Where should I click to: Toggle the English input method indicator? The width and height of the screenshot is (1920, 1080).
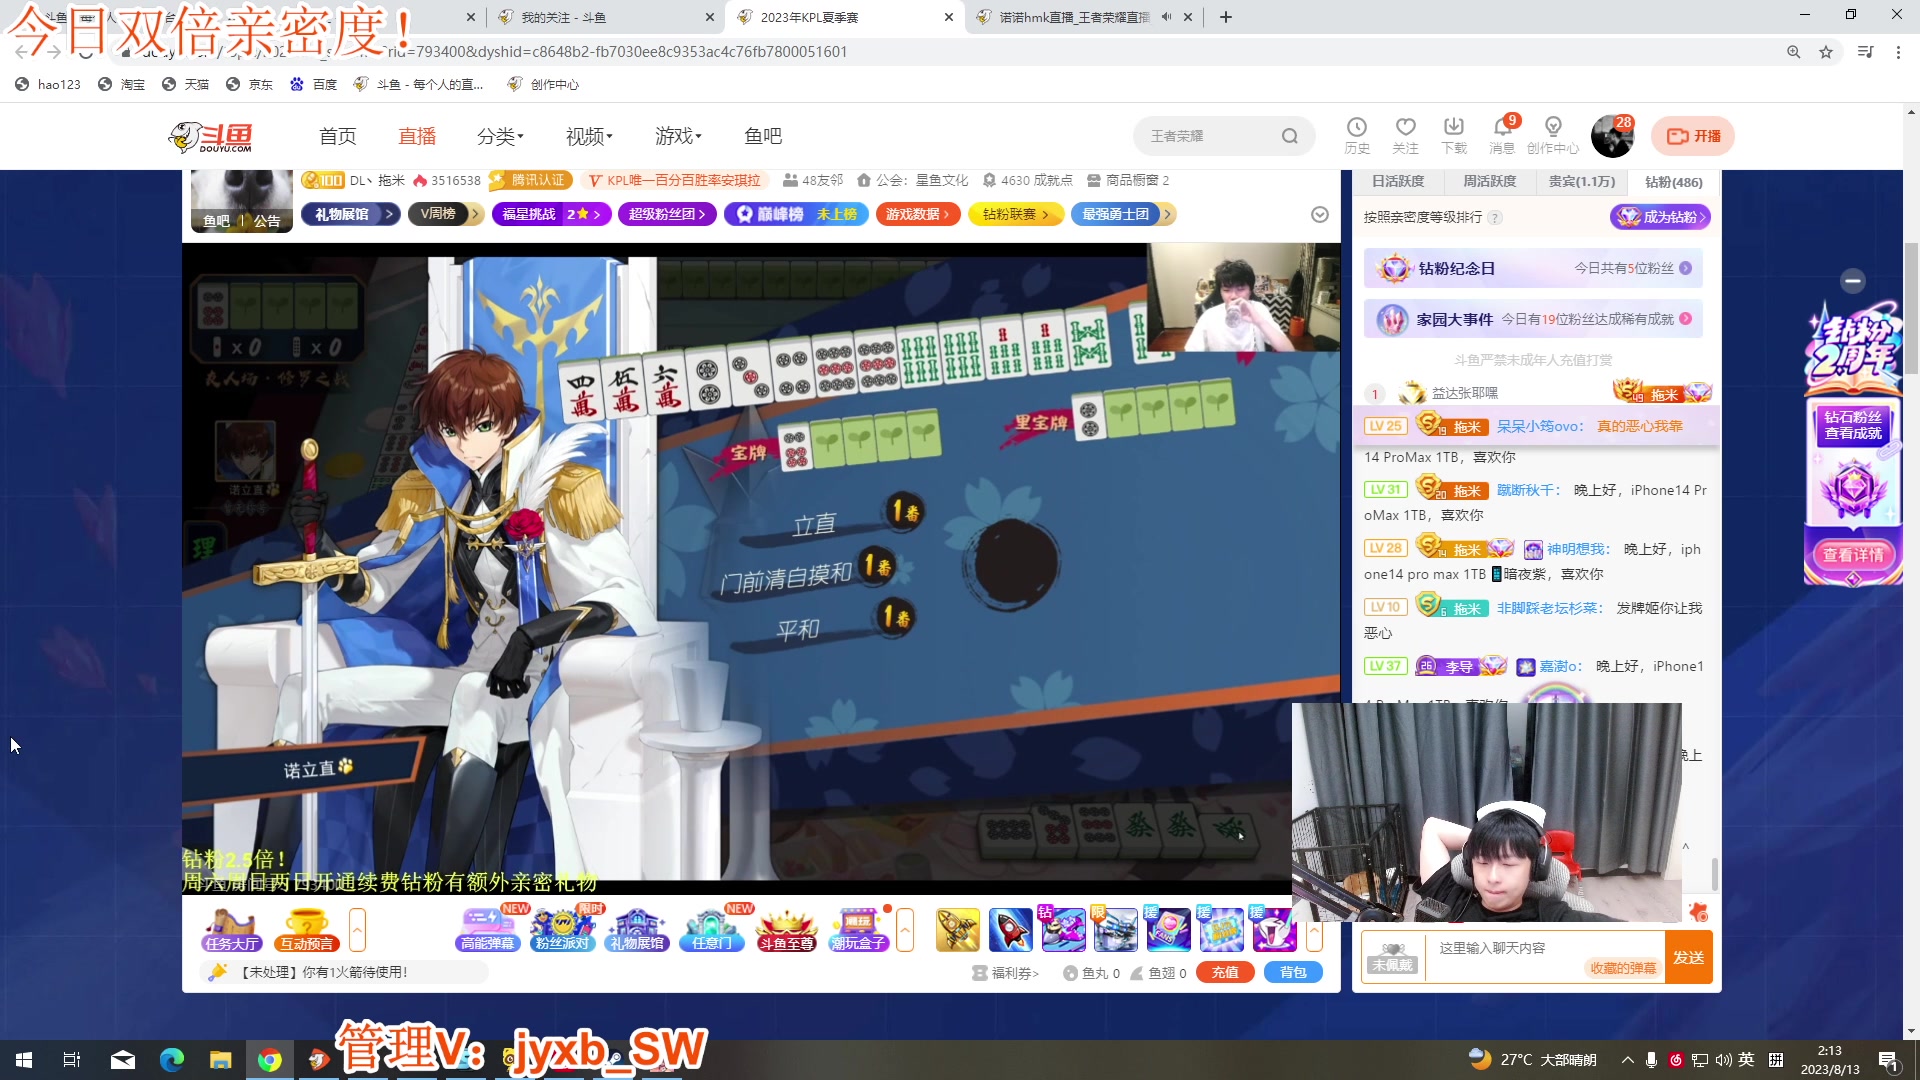pos(1746,1060)
